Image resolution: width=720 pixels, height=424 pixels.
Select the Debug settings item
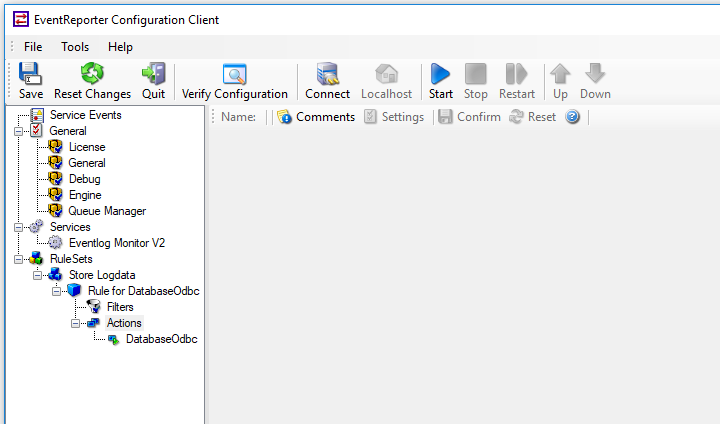(x=84, y=179)
